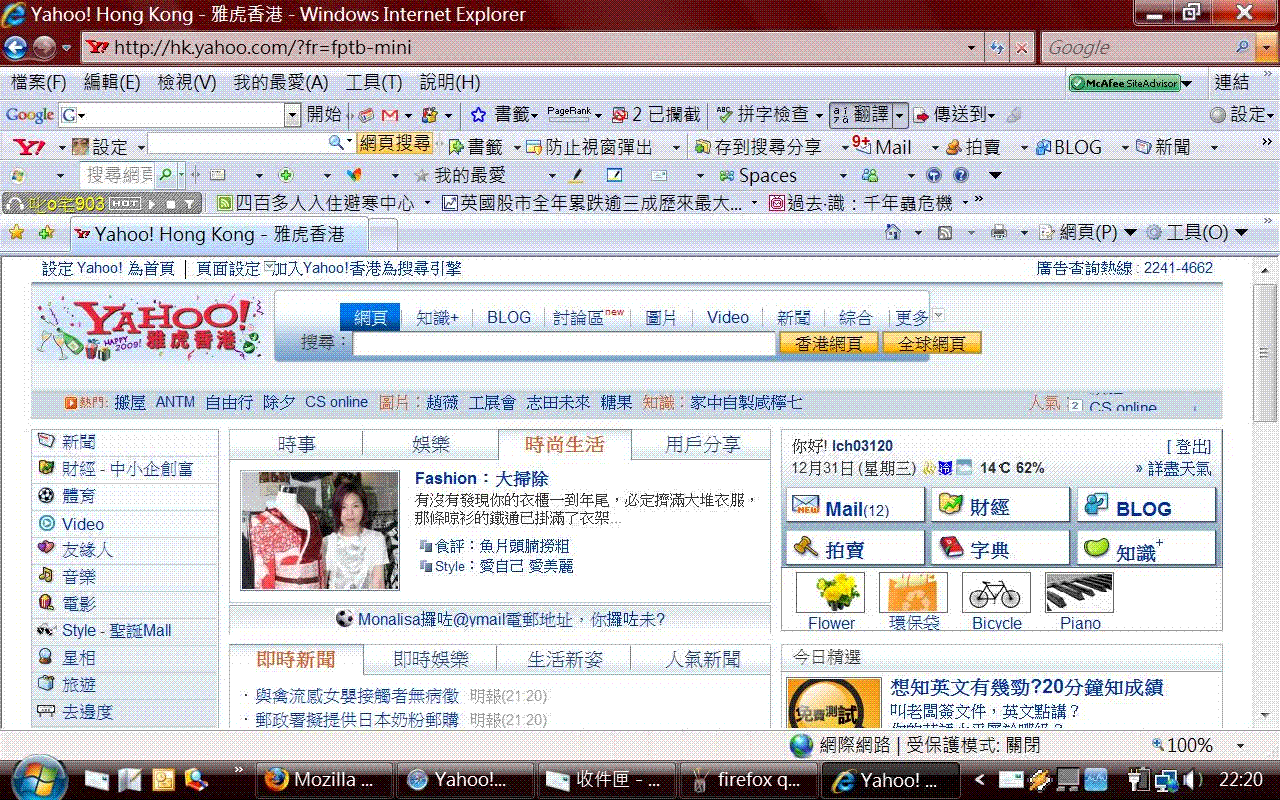
Task: Click the Refresh button beside the address bar
Action: (997, 47)
